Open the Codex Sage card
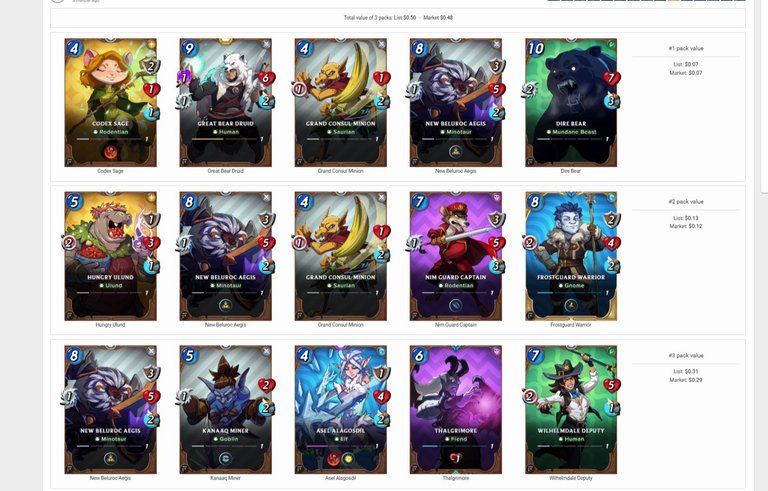This screenshot has width=768, height=491. click(111, 103)
